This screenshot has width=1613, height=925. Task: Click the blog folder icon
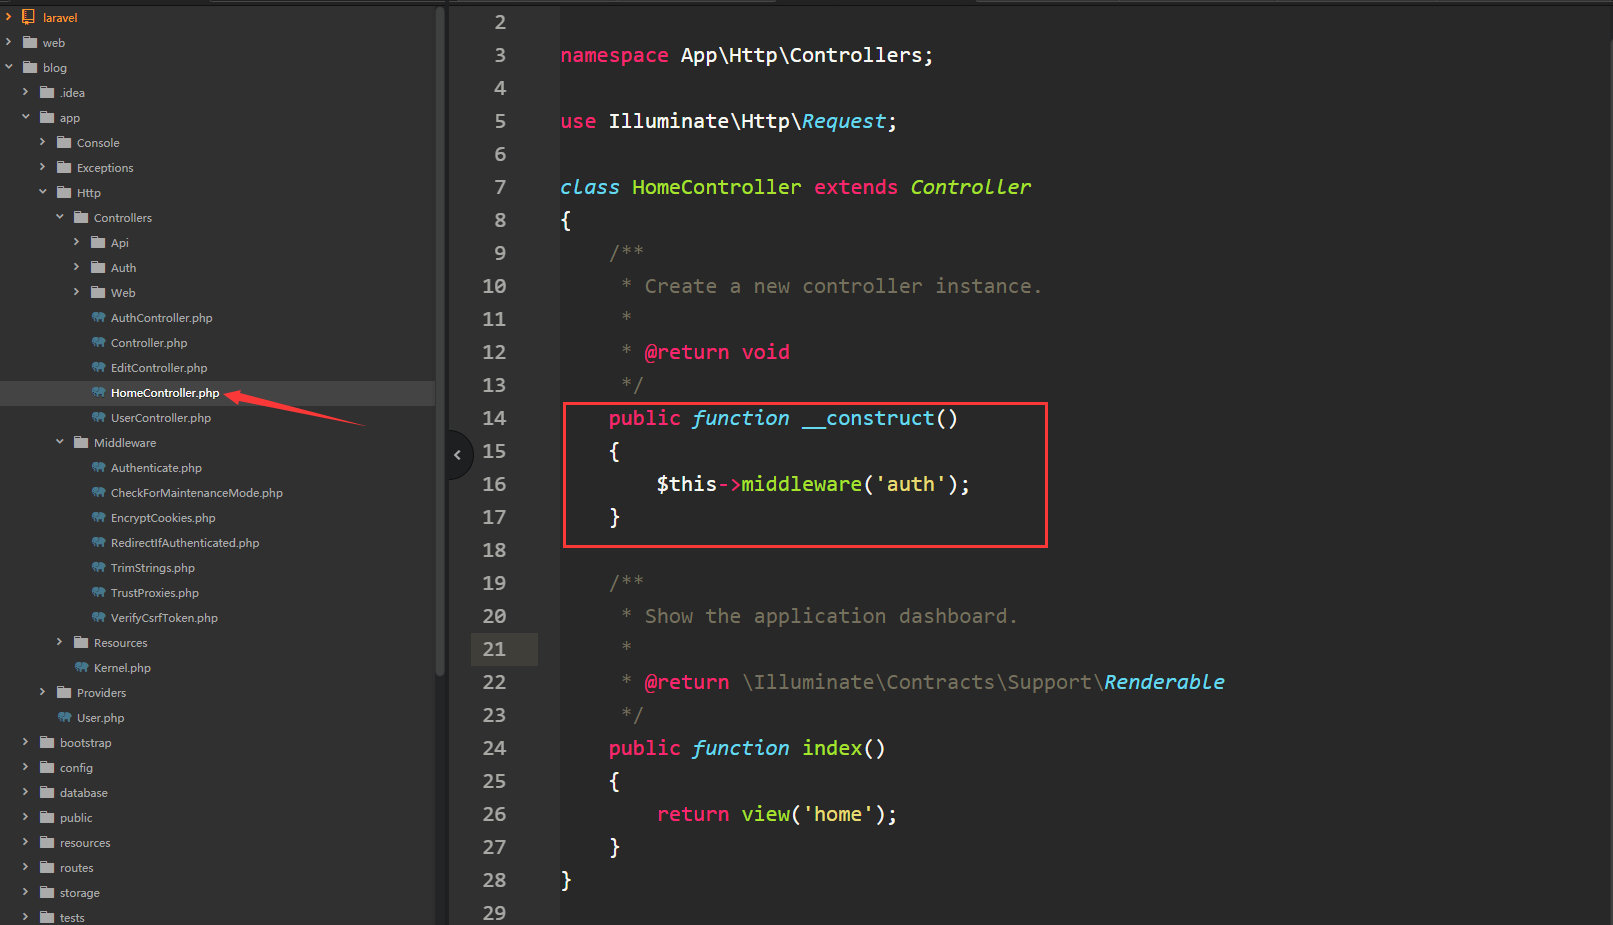[x=30, y=67]
